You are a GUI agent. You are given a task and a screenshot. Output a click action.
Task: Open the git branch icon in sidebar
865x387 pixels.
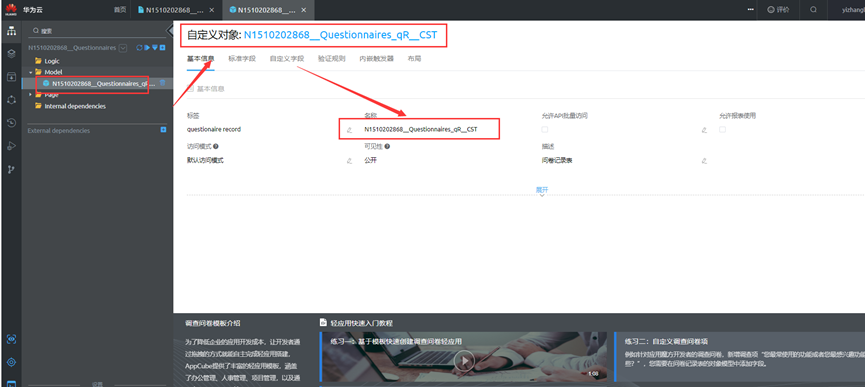click(x=11, y=169)
